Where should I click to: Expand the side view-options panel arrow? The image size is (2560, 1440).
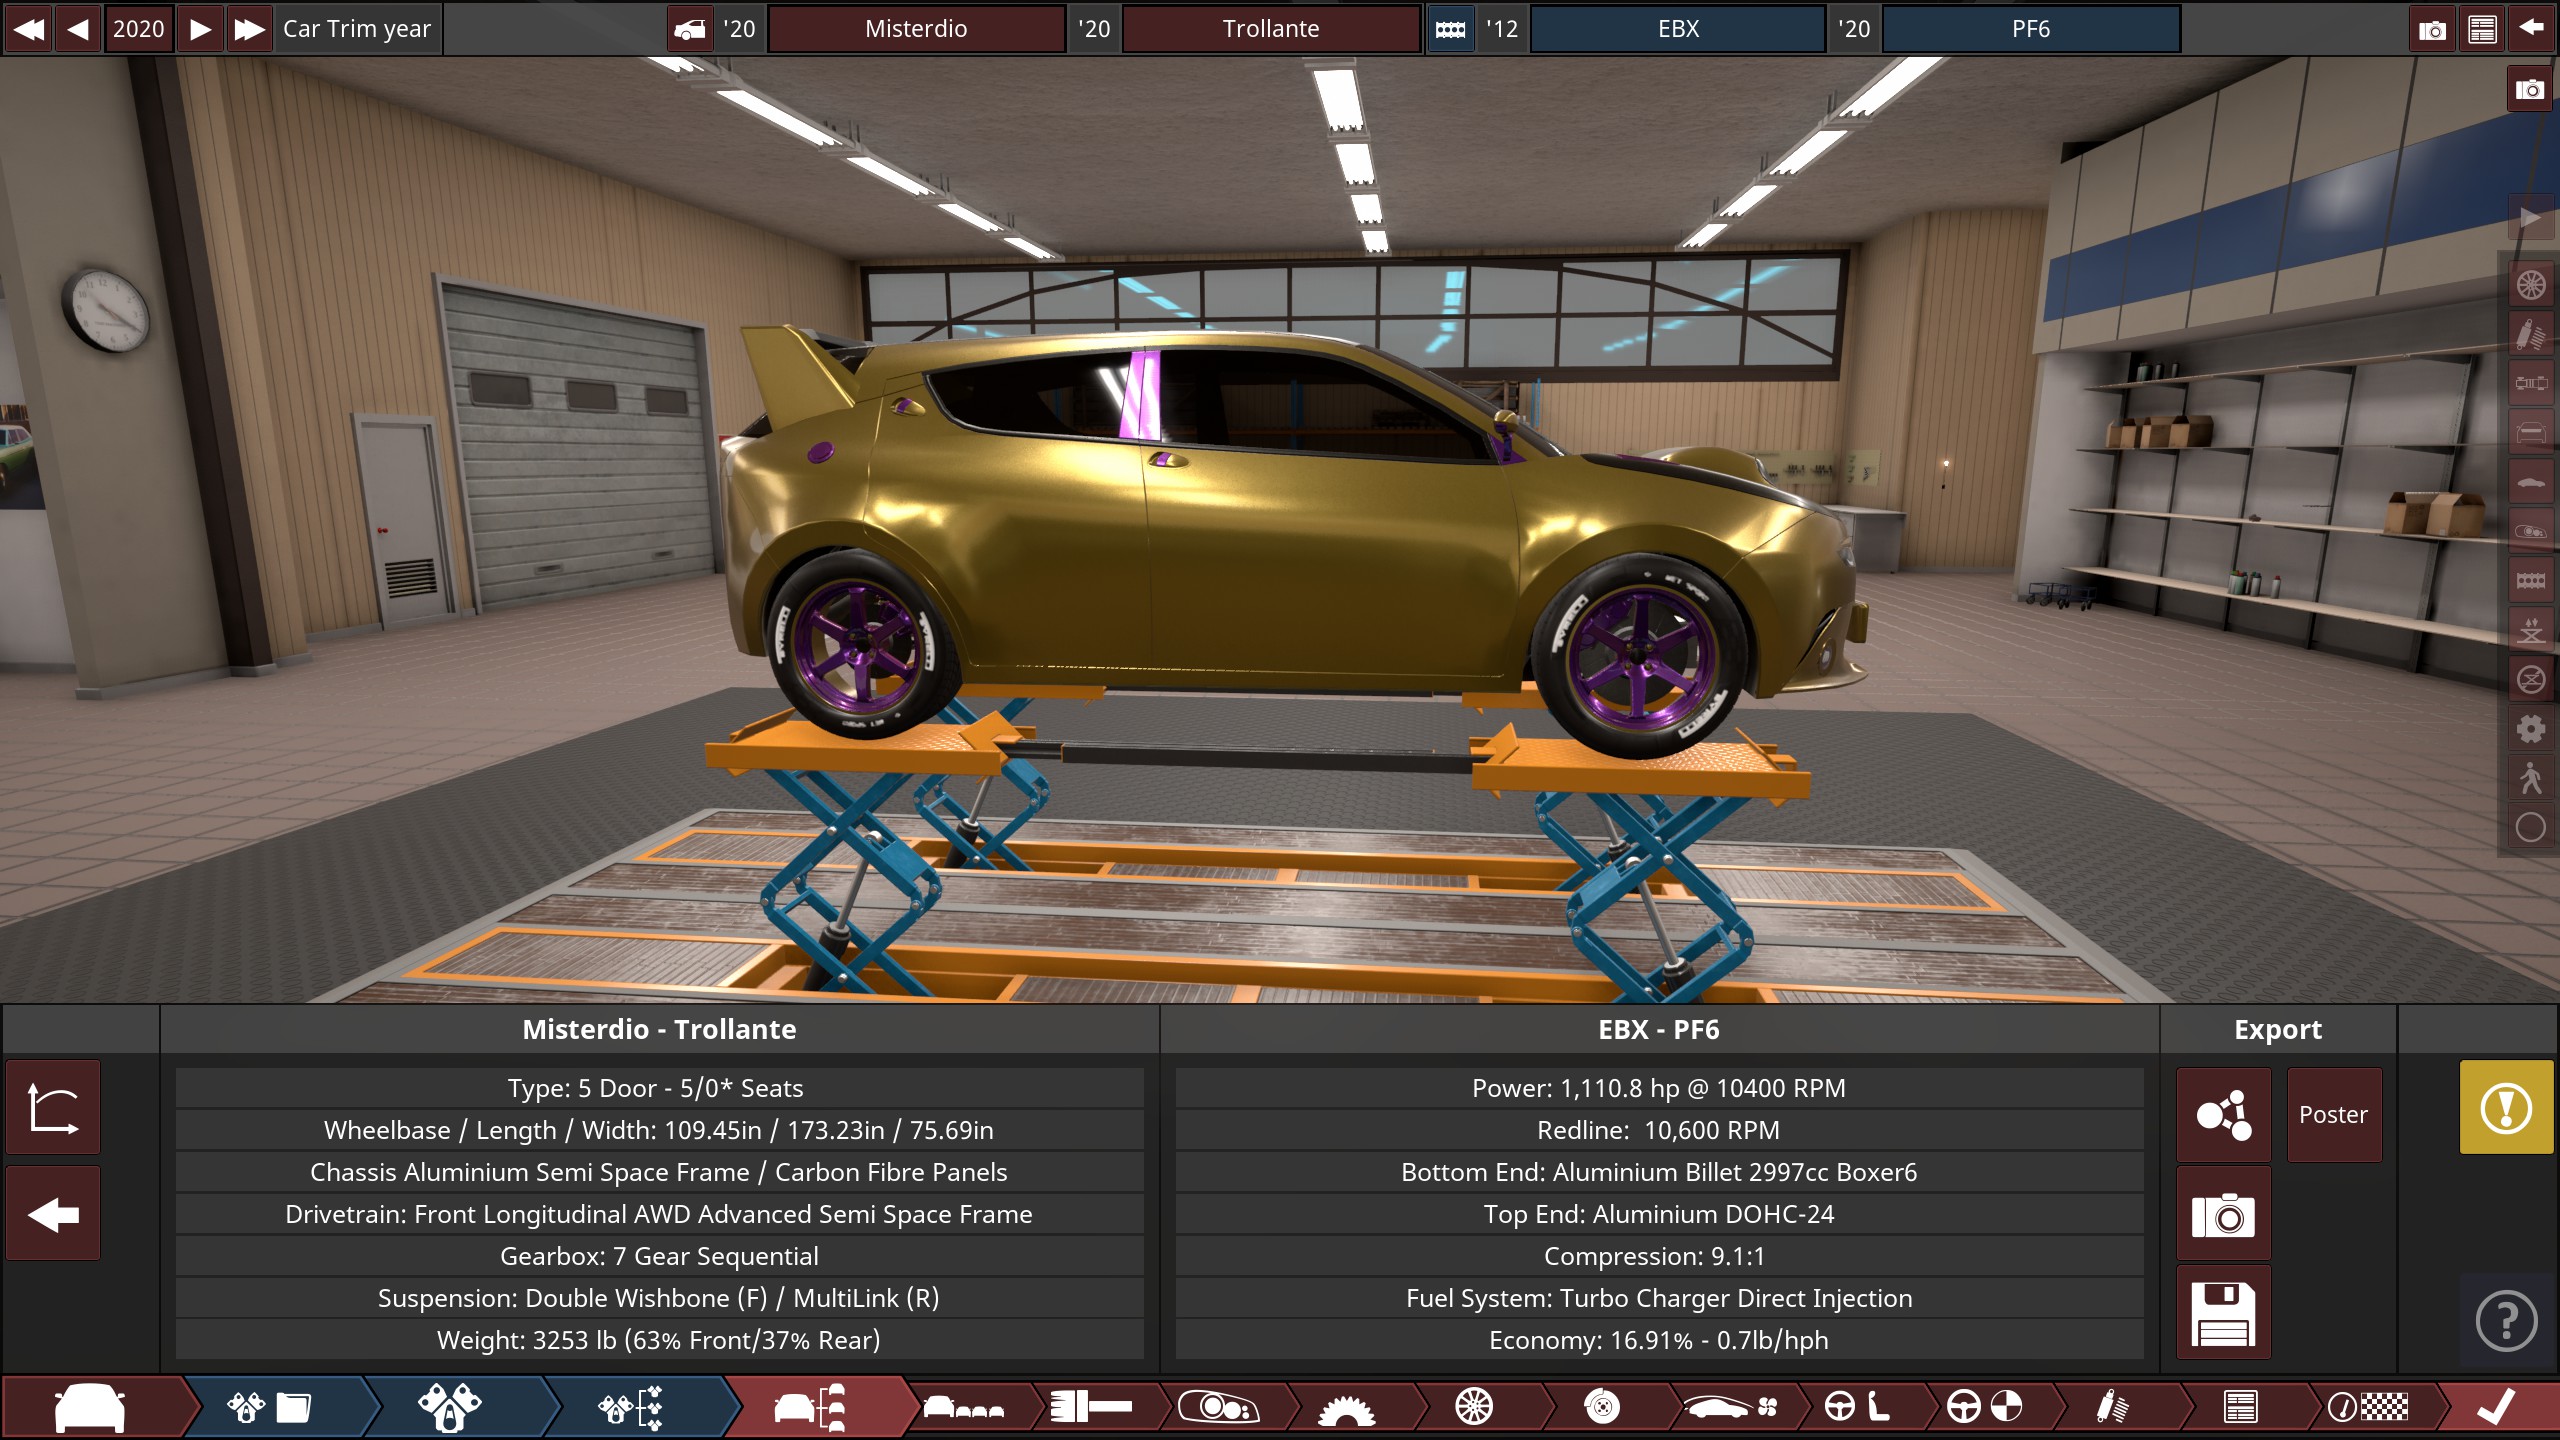(x=2530, y=217)
